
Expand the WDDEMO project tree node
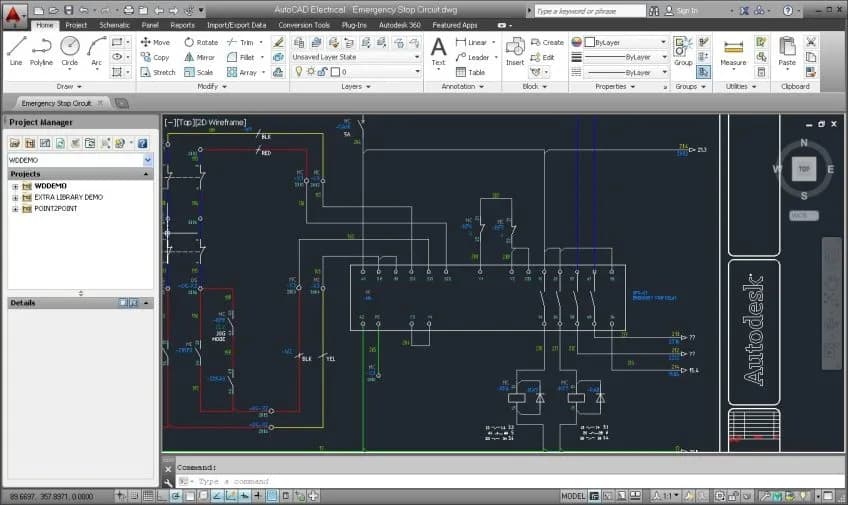point(15,186)
